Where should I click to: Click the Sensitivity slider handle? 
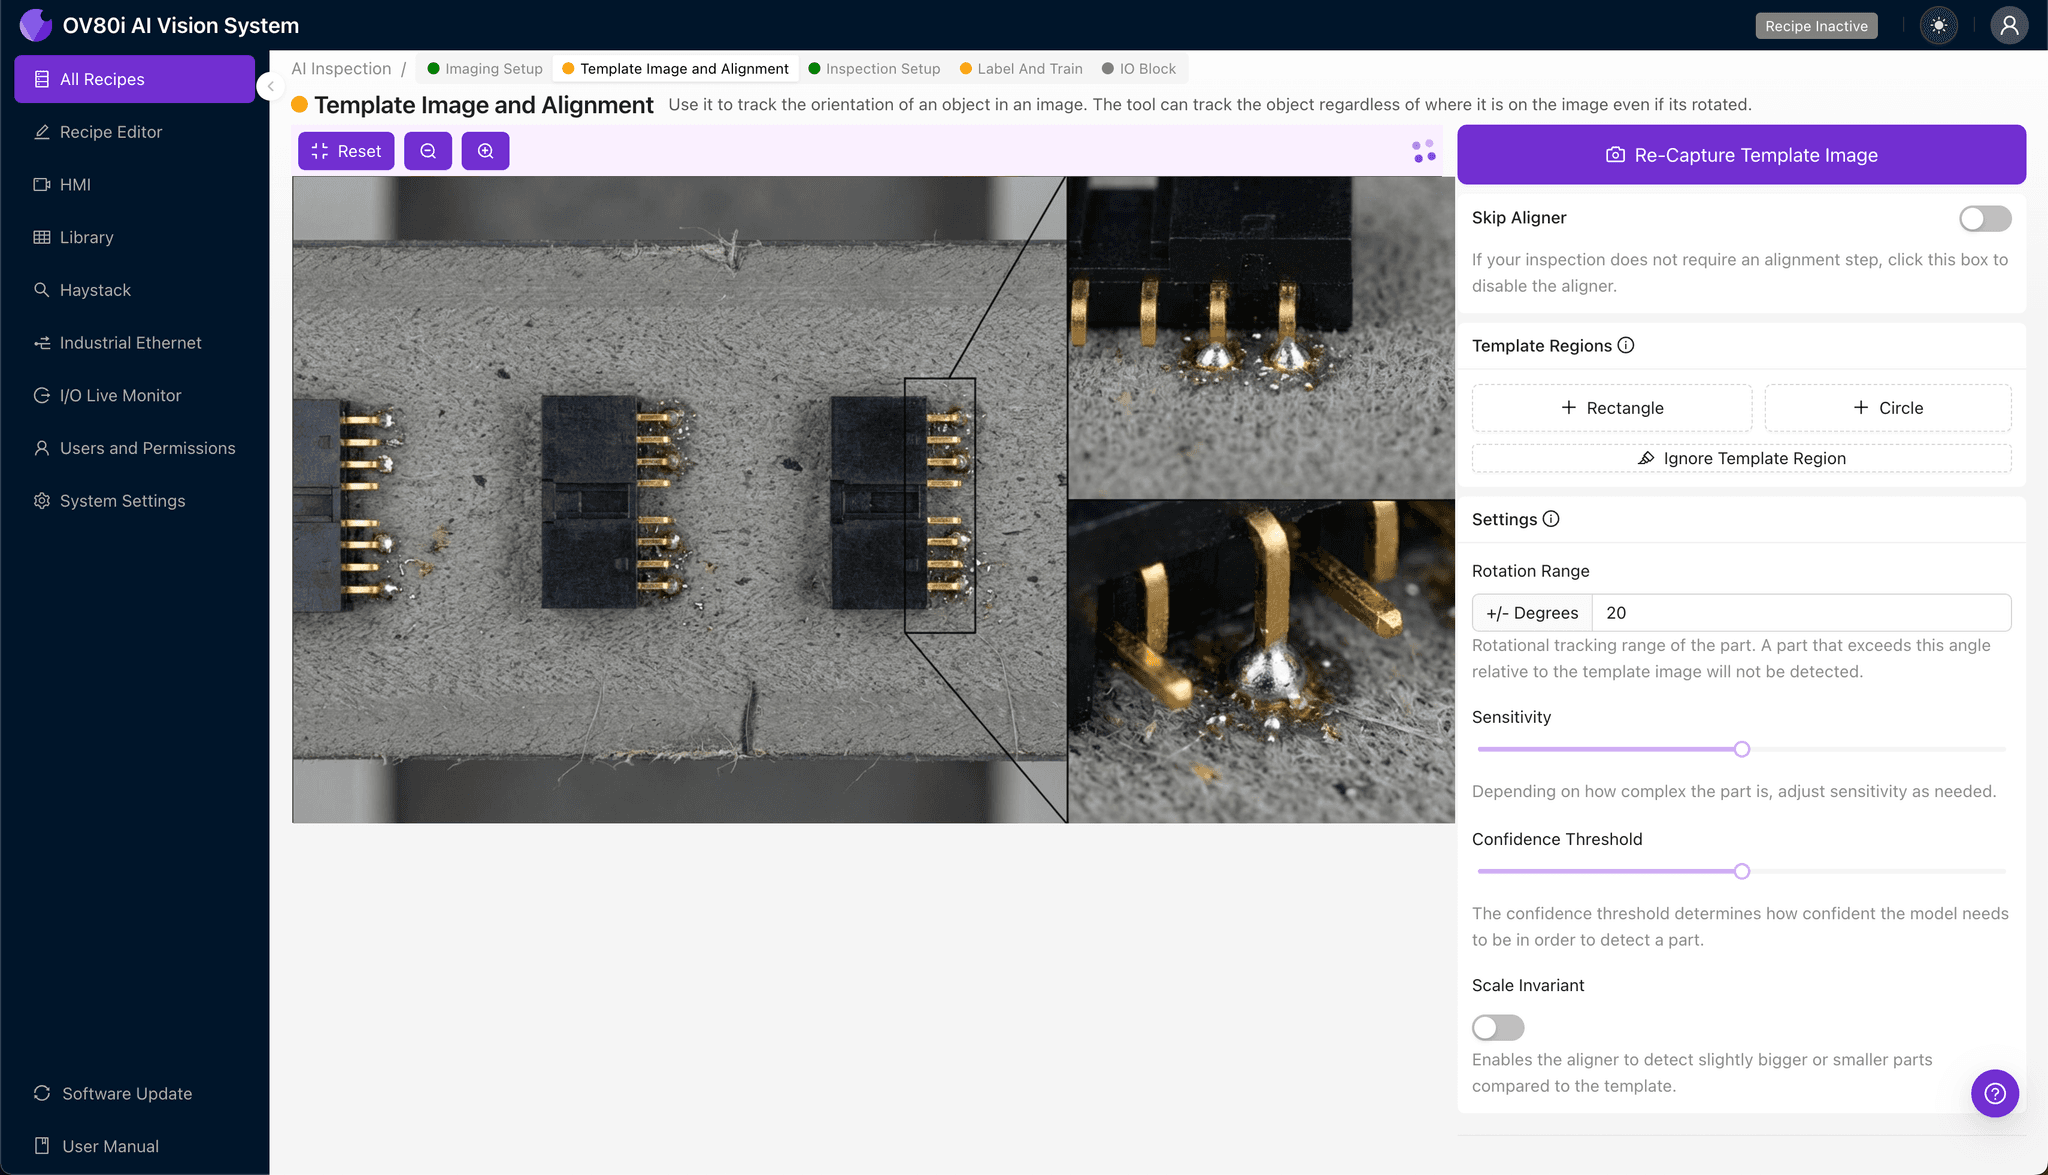(1742, 749)
